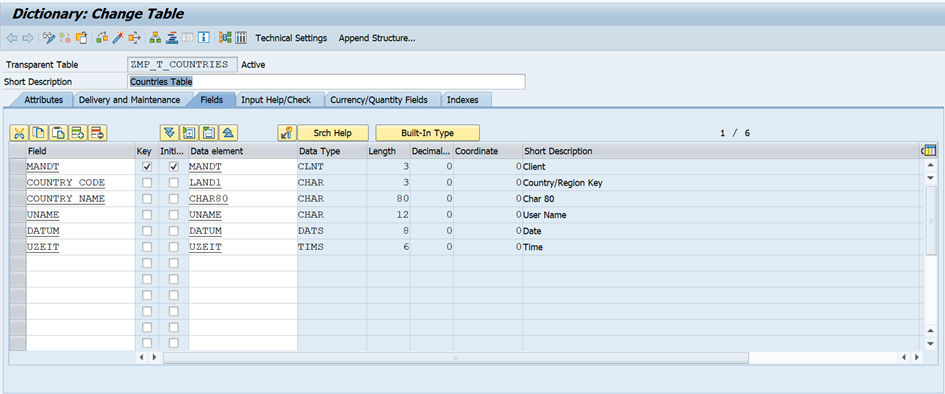Click the Copy icon above fields table

pos(39,133)
